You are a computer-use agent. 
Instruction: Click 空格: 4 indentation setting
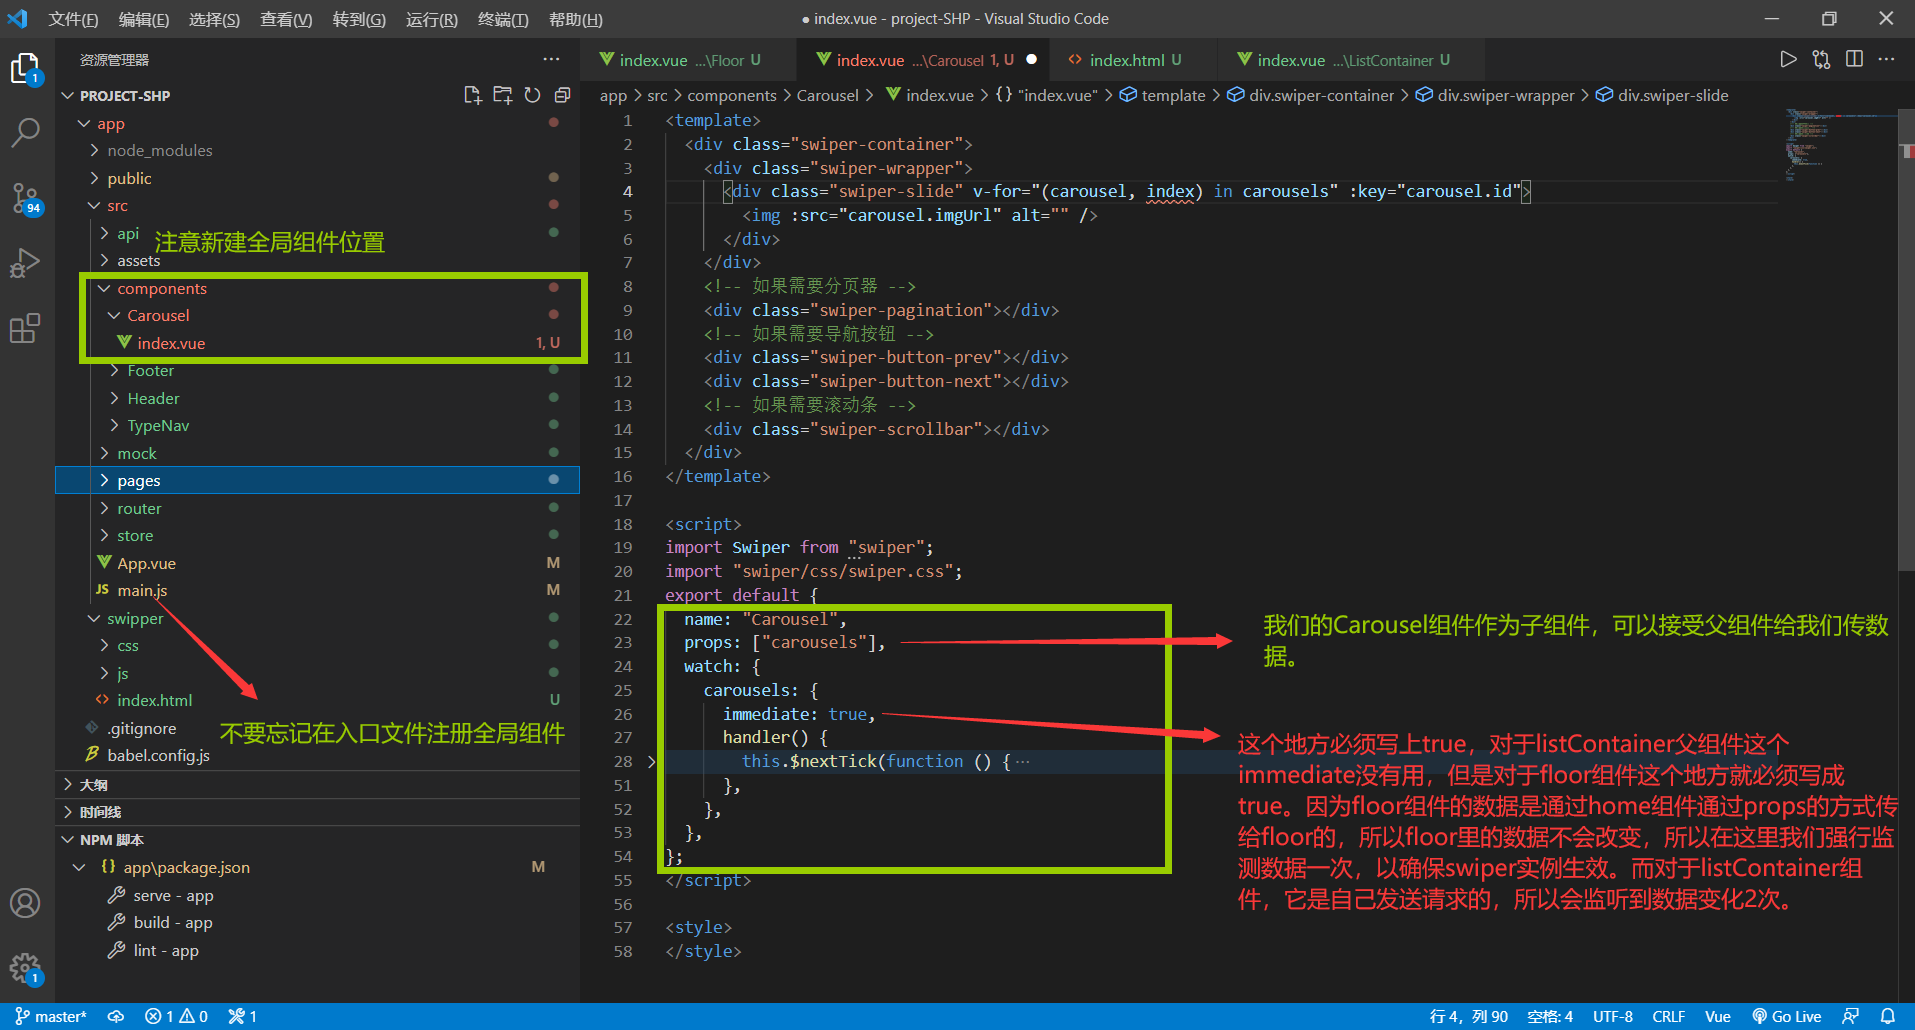1550,1016
